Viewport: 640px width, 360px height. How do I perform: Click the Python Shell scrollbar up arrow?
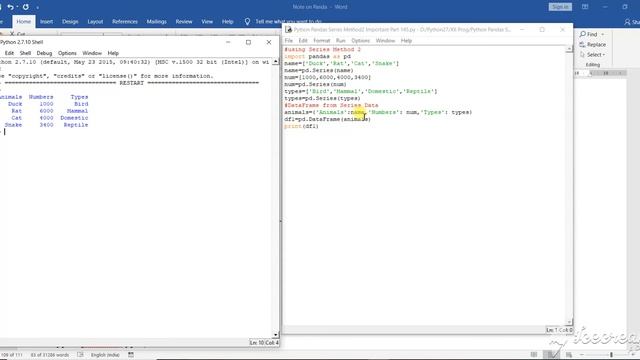coord(276,62)
